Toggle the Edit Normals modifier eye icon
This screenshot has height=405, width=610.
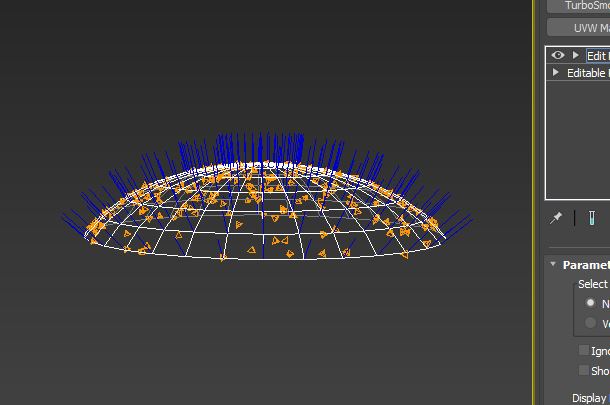click(558, 56)
